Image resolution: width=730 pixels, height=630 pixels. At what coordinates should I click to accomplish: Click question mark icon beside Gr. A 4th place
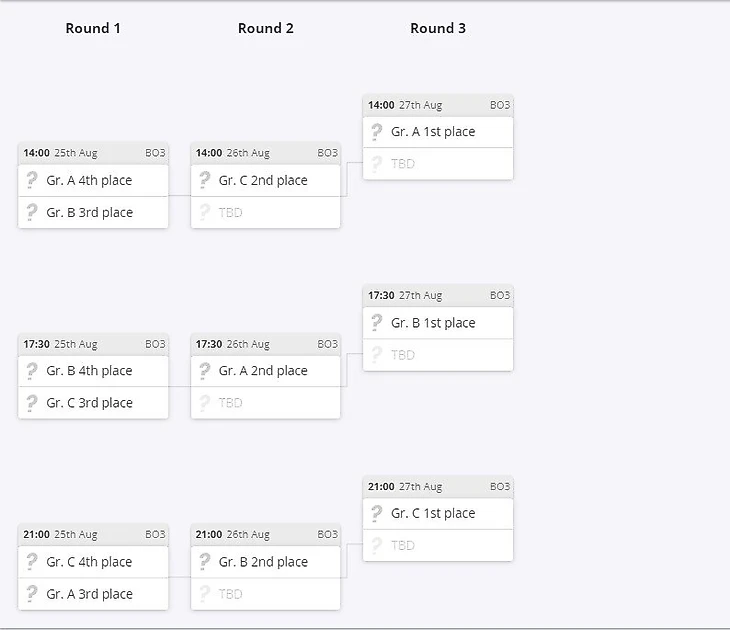click(x=32, y=179)
